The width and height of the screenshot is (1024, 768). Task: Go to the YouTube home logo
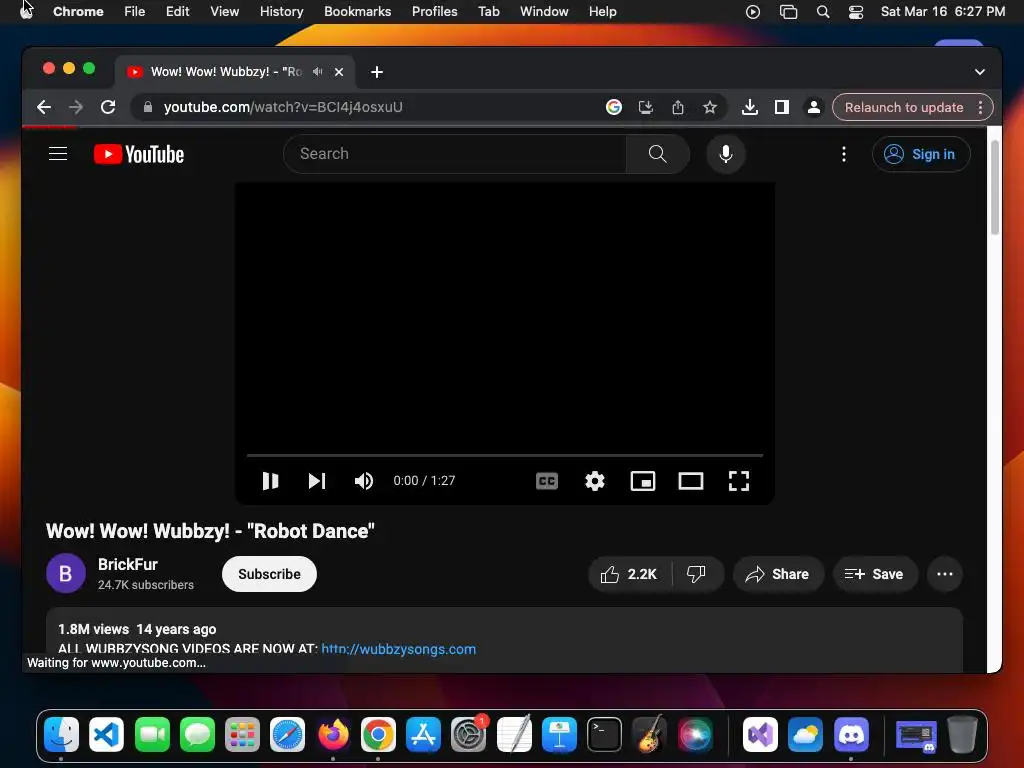tap(139, 154)
